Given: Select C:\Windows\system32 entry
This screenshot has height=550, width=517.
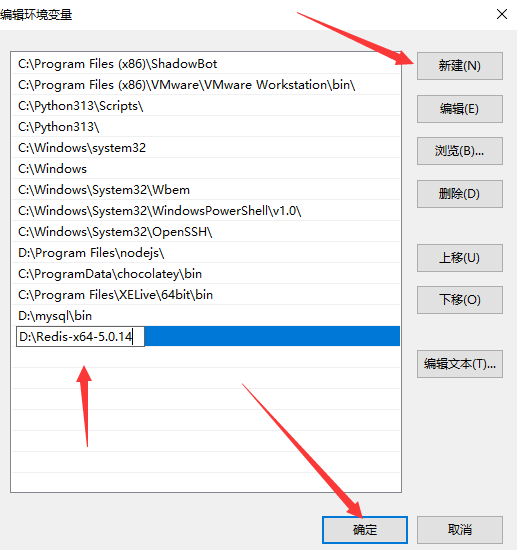Looking at the screenshot, I should (x=206, y=148).
